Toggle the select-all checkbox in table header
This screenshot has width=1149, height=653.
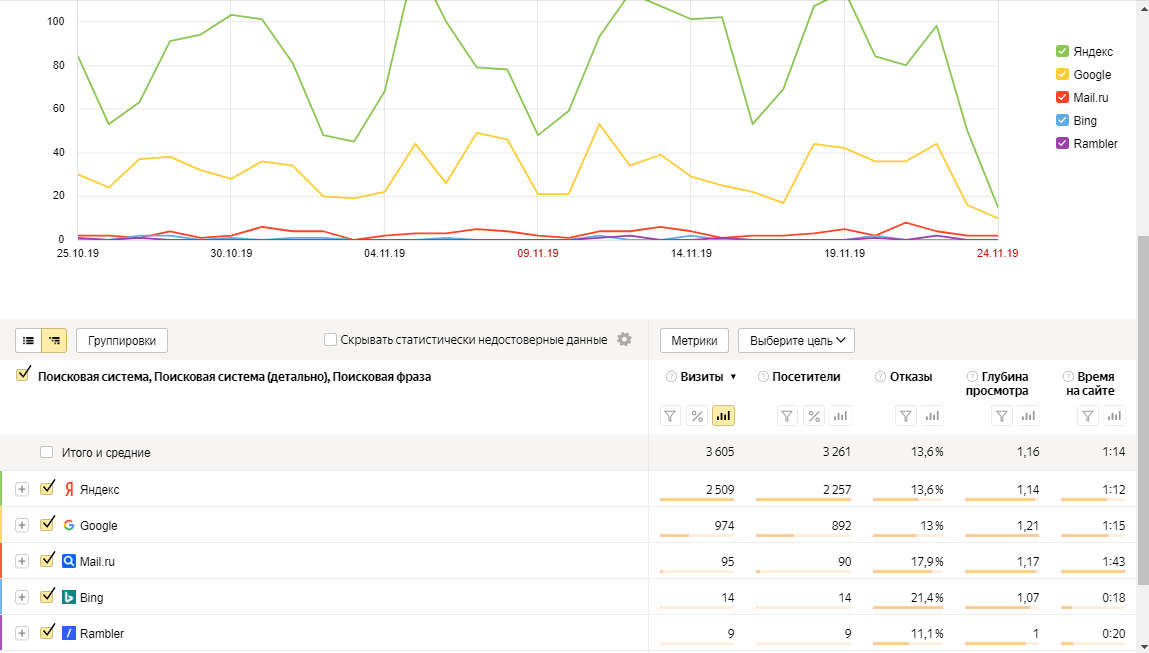[x=23, y=375]
